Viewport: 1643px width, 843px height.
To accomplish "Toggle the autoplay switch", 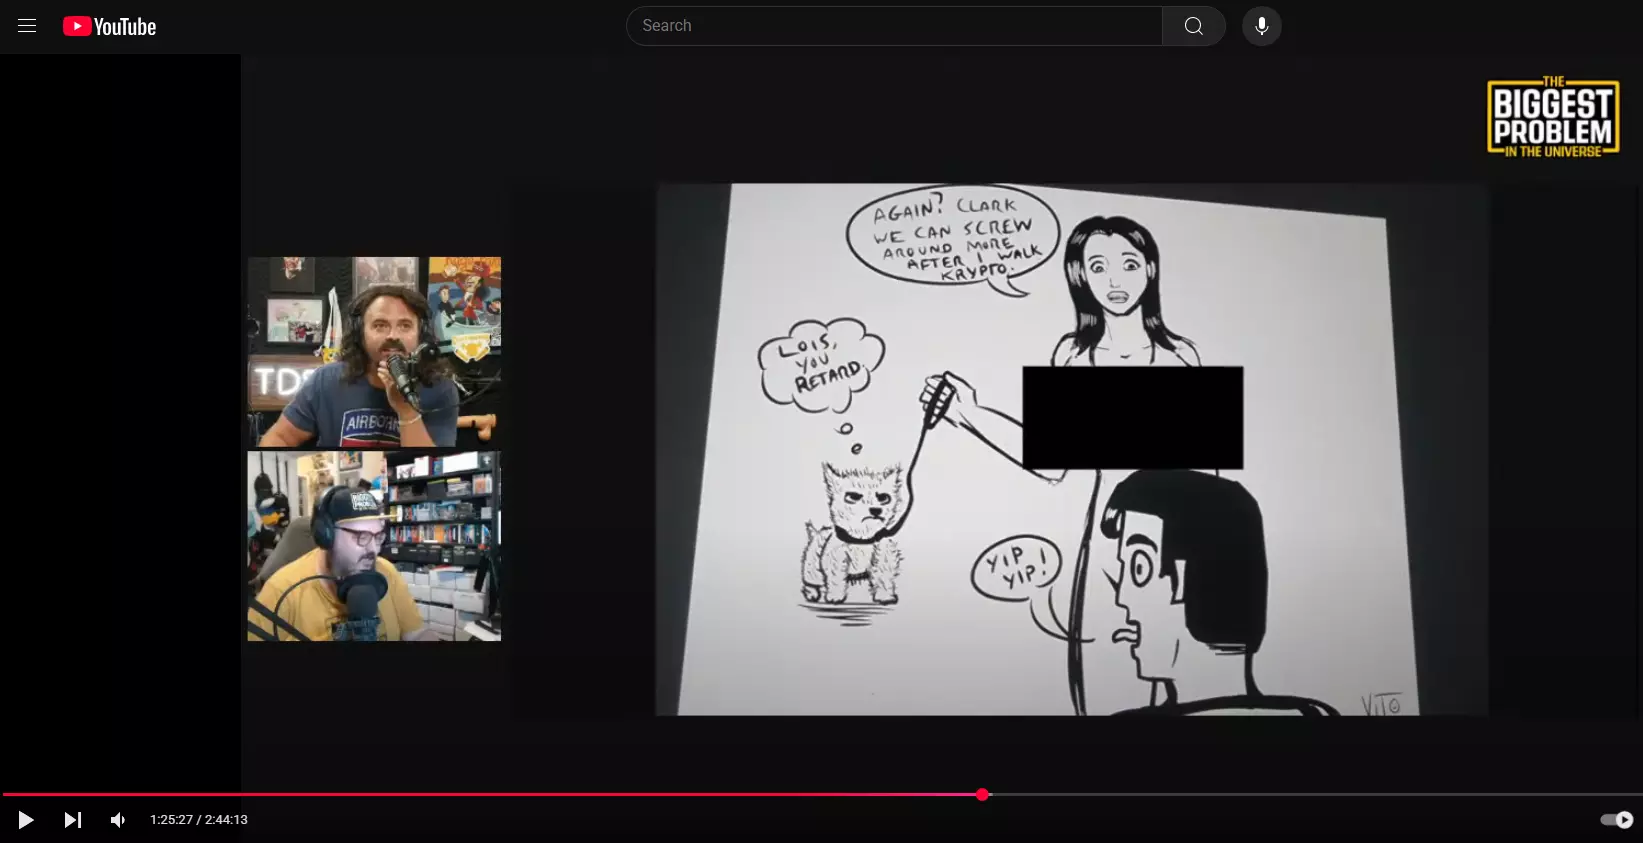I will point(1616,820).
